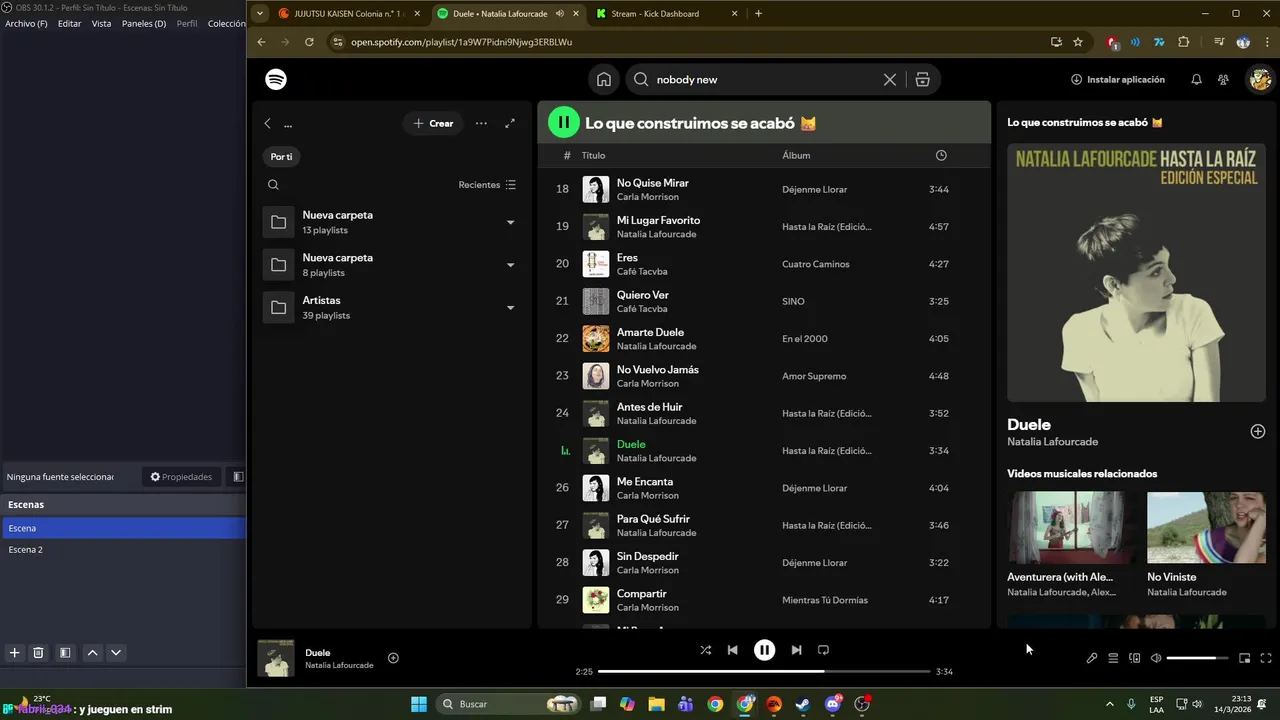Click the Instalar aplicación link

(1118, 79)
